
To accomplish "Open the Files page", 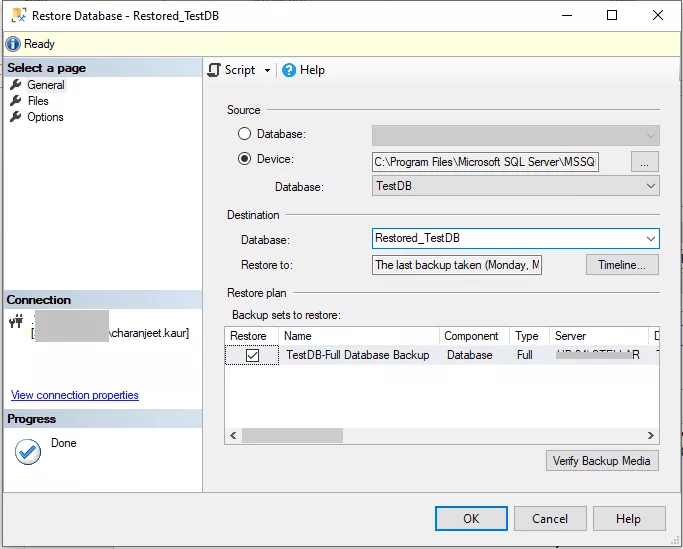I will [x=38, y=101].
